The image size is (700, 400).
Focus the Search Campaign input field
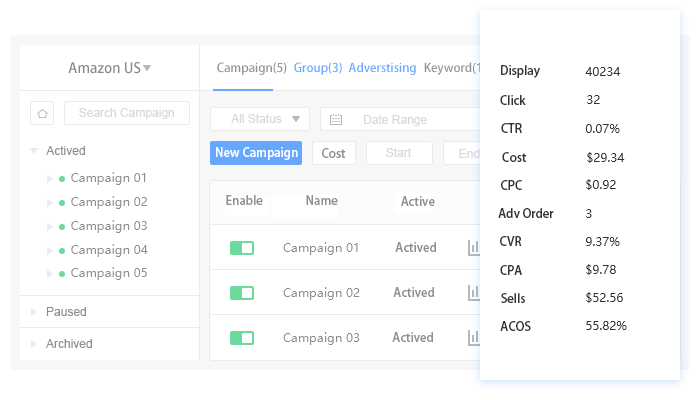pyautogui.click(x=126, y=113)
